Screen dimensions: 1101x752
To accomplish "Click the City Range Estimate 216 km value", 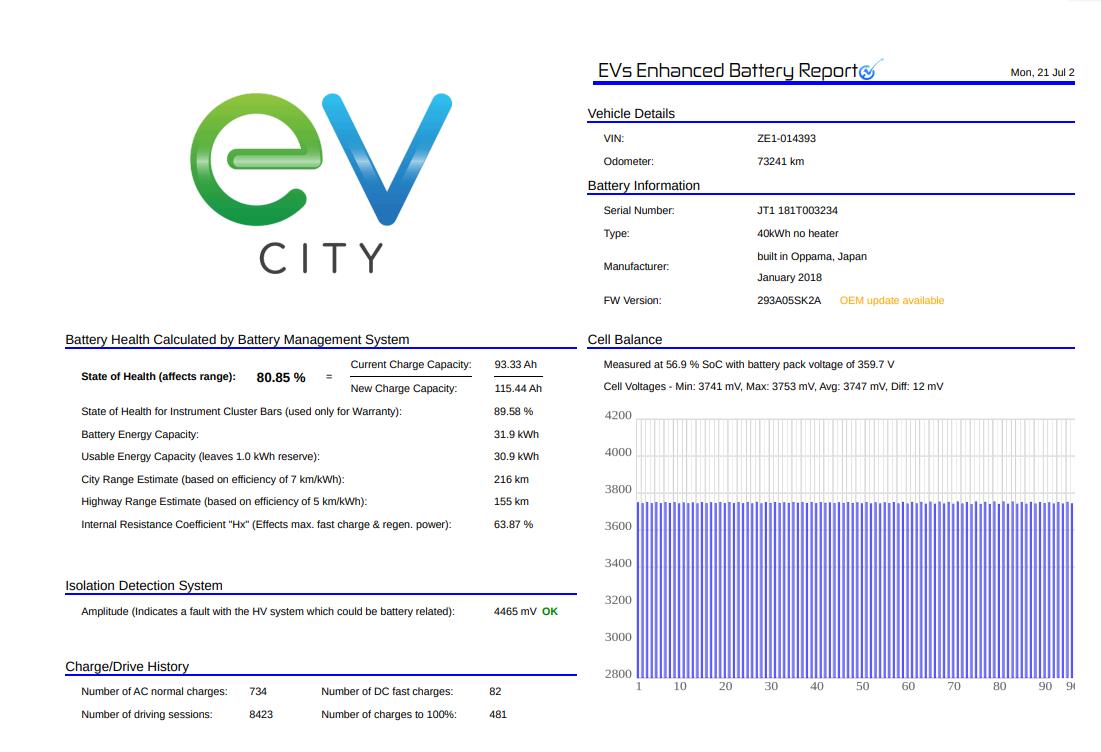I will click(511, 479).
